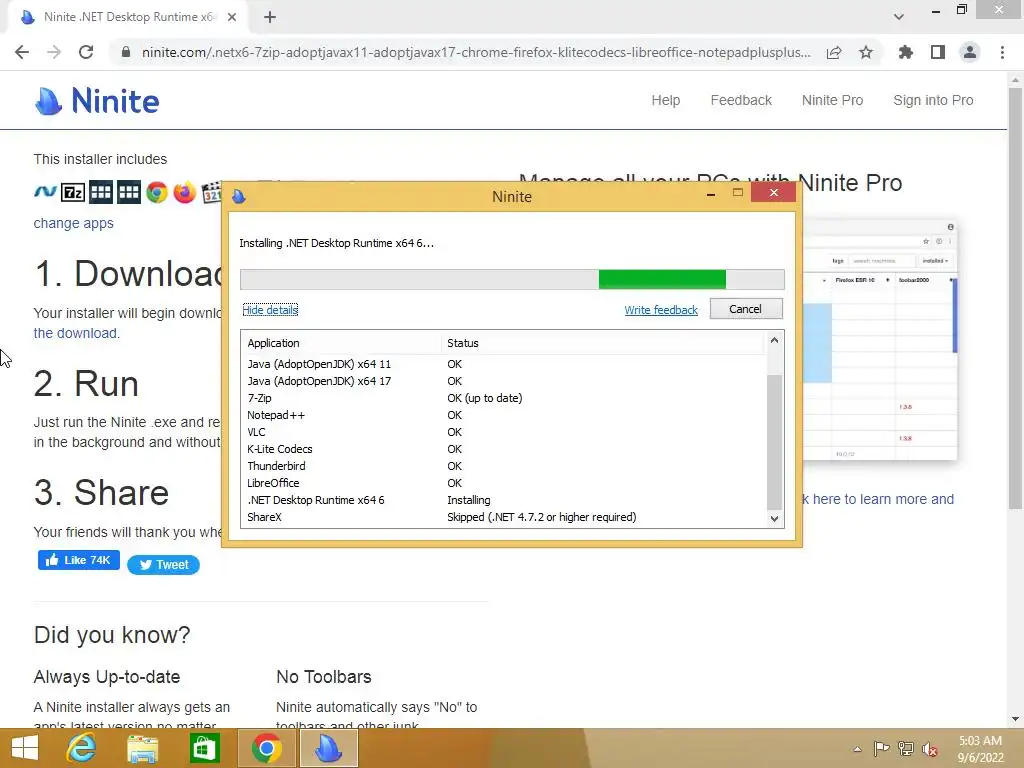This screenshot has width=1024, height=768.
Task: Open a new browser tab with plus
Action: tap(270, 17)
